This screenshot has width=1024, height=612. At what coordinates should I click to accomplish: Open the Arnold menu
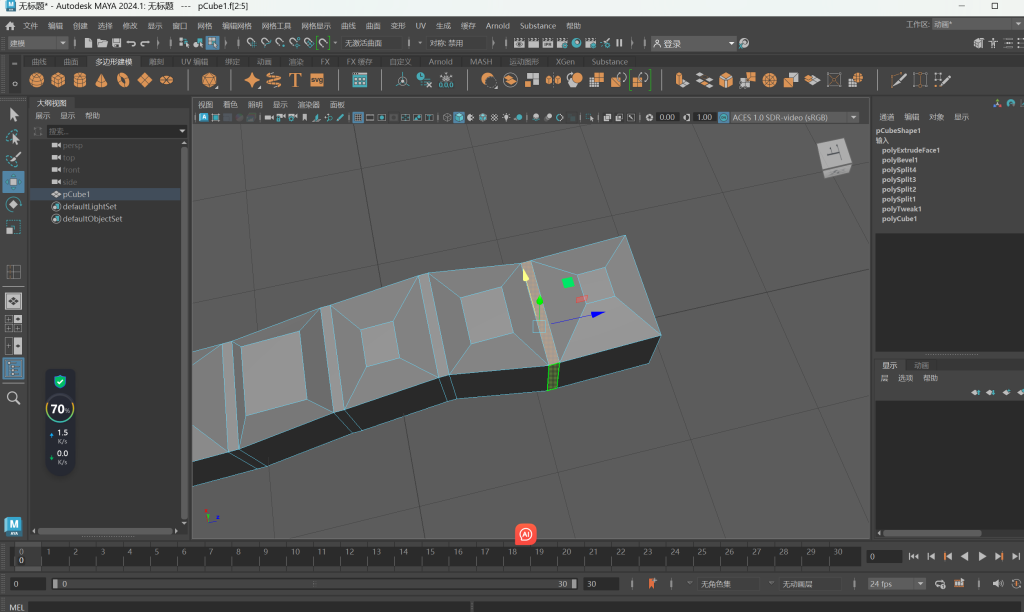tap(498, 26)
